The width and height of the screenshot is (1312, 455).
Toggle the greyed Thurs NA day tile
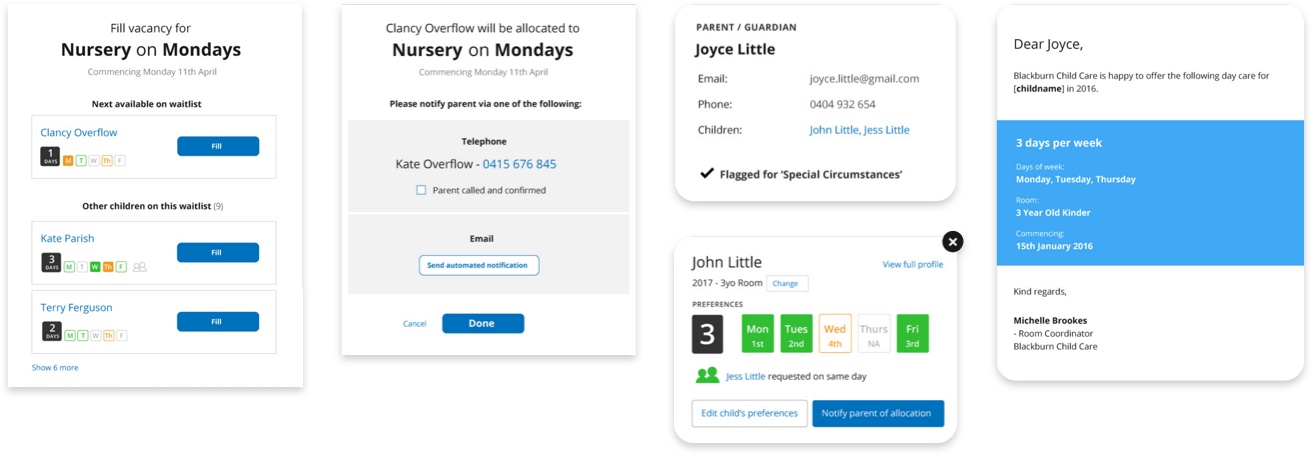coord(874,334)
